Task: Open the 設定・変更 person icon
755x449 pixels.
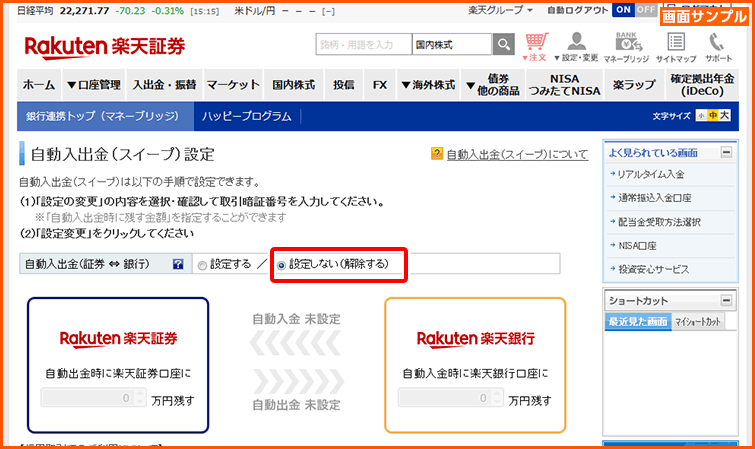Action: [x=576, y=47]
